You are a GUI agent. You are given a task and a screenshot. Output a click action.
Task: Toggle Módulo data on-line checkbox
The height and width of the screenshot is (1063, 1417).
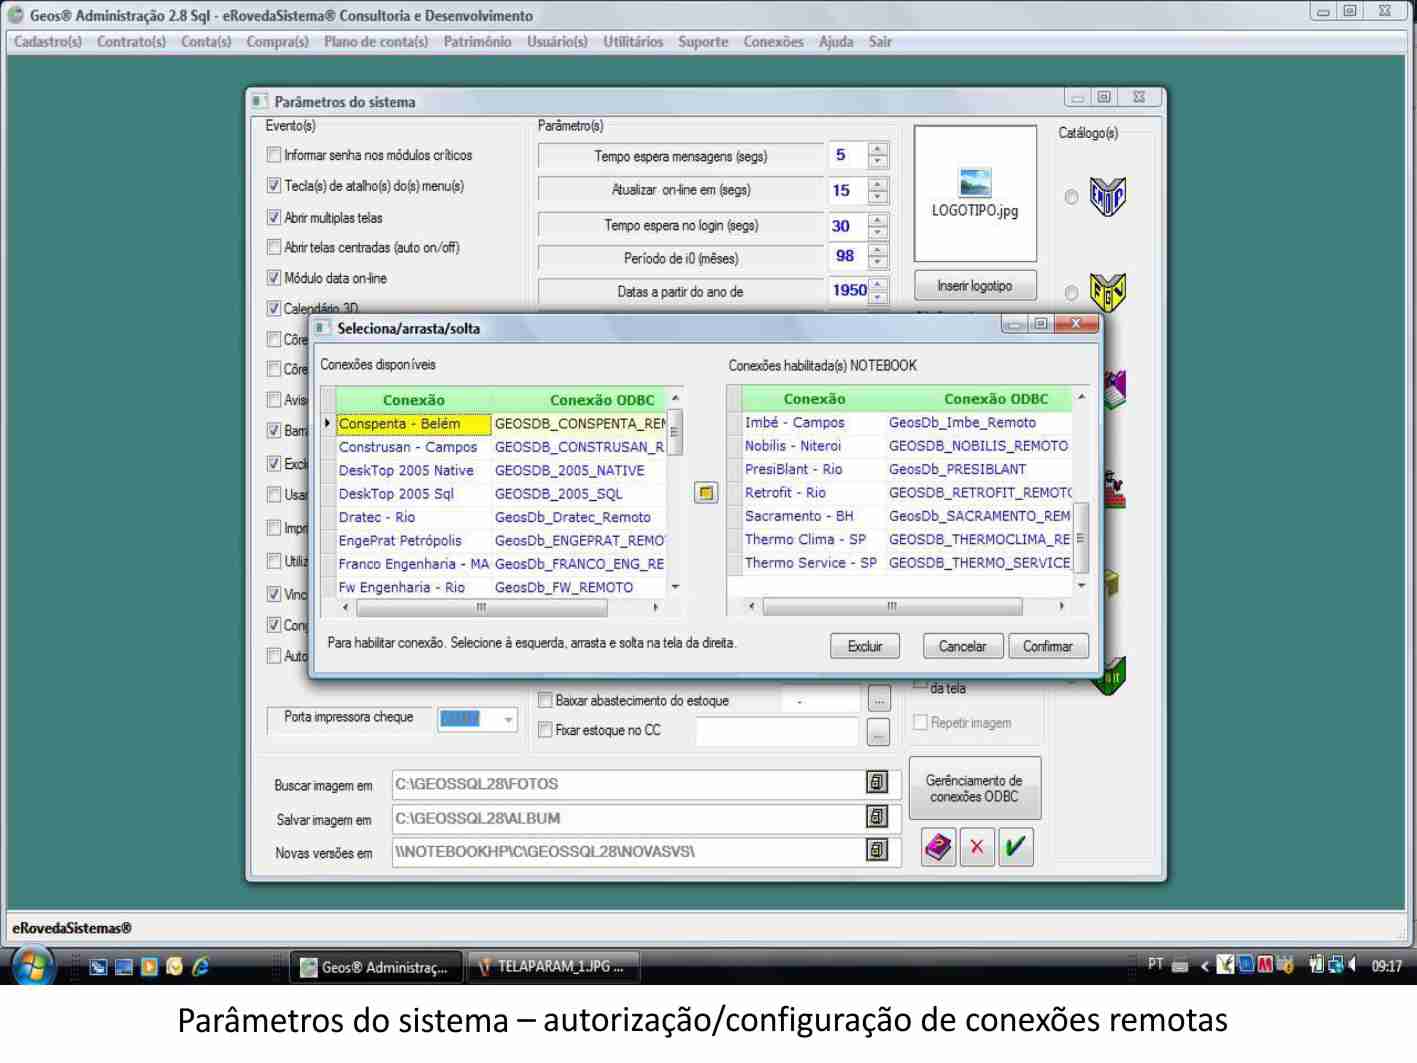pos(274,278)
